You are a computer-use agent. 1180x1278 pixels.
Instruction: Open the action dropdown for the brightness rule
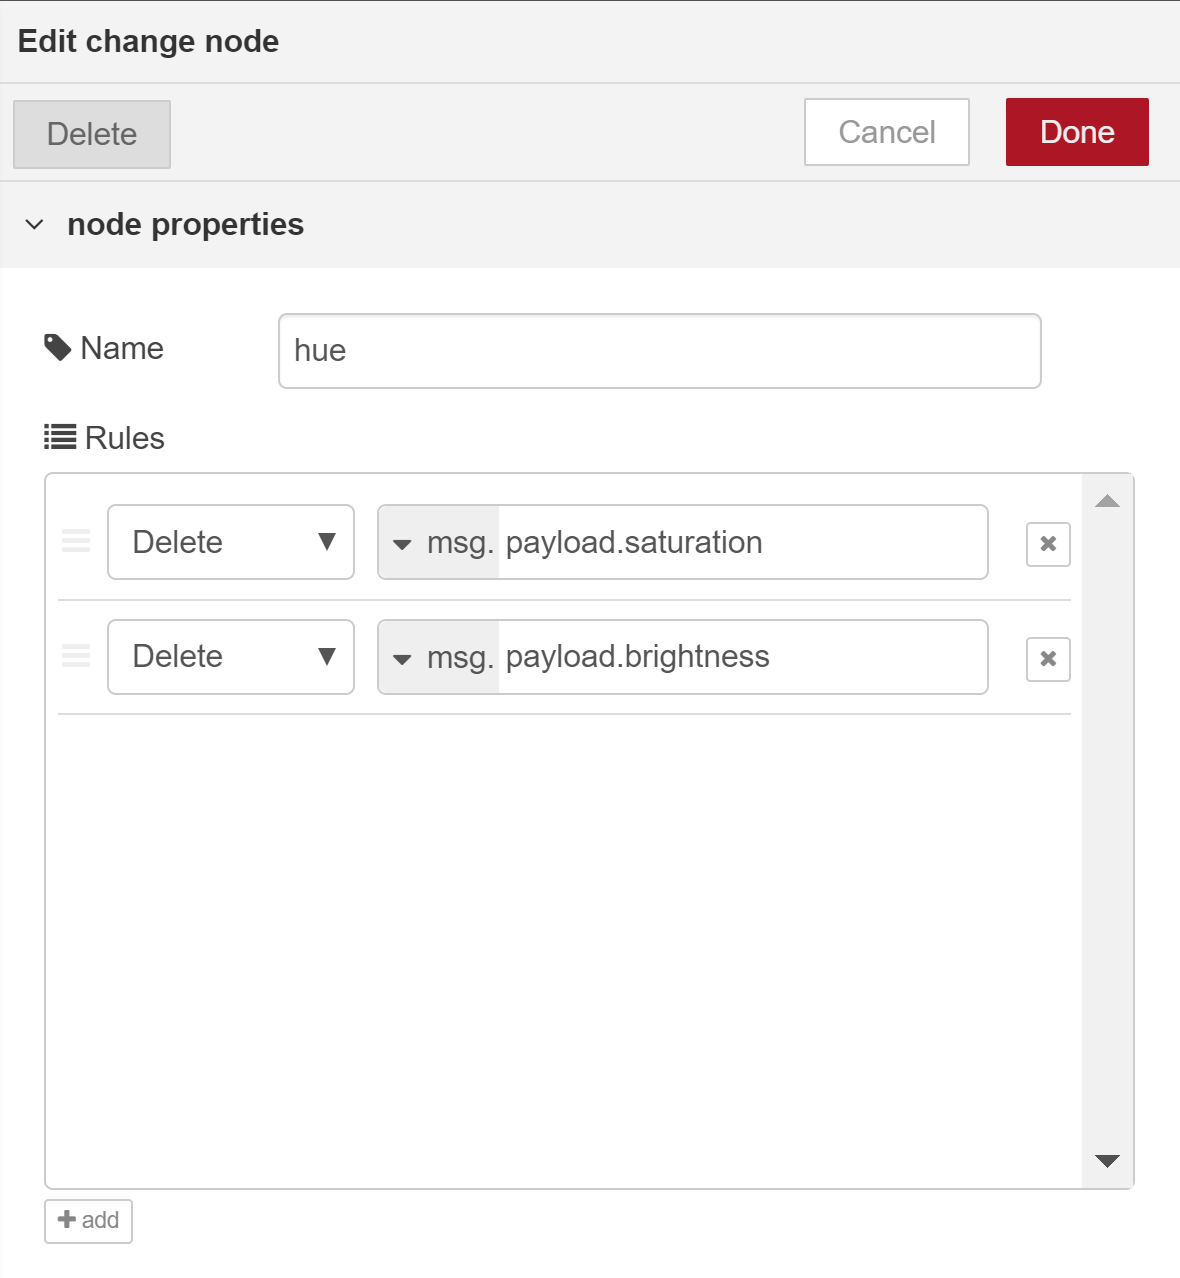pyautogui.click(x=231, y=657)
